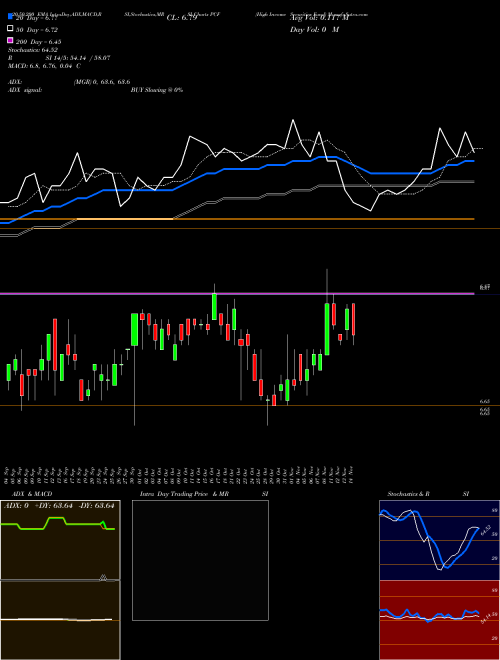
Task: Click the 'Avg Vol: 0.117 M' readout
Action: tap(319, 18)
